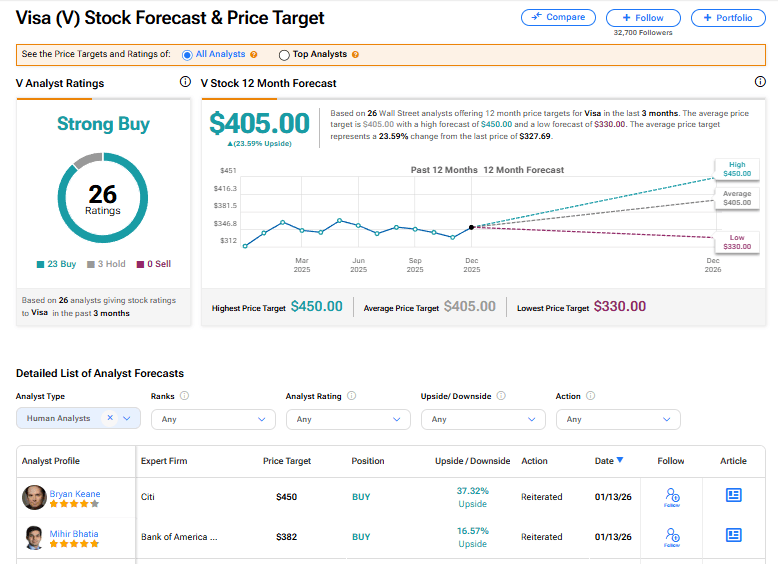The width and height of the screenshot is (778, 564).
Task: Open the Analyst Rating dropdown
Action: coord(348,419)
